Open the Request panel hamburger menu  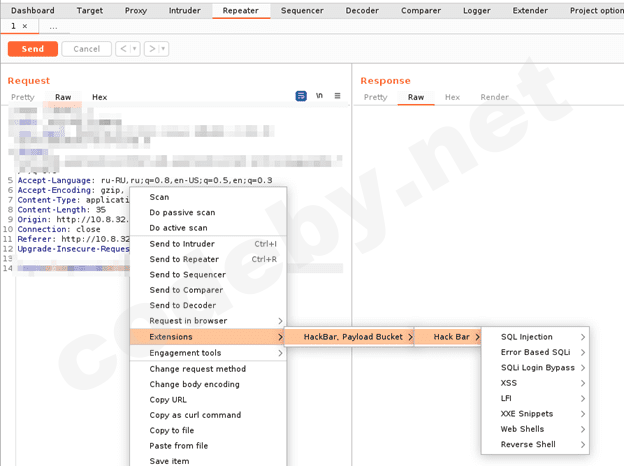click(337, 96)
